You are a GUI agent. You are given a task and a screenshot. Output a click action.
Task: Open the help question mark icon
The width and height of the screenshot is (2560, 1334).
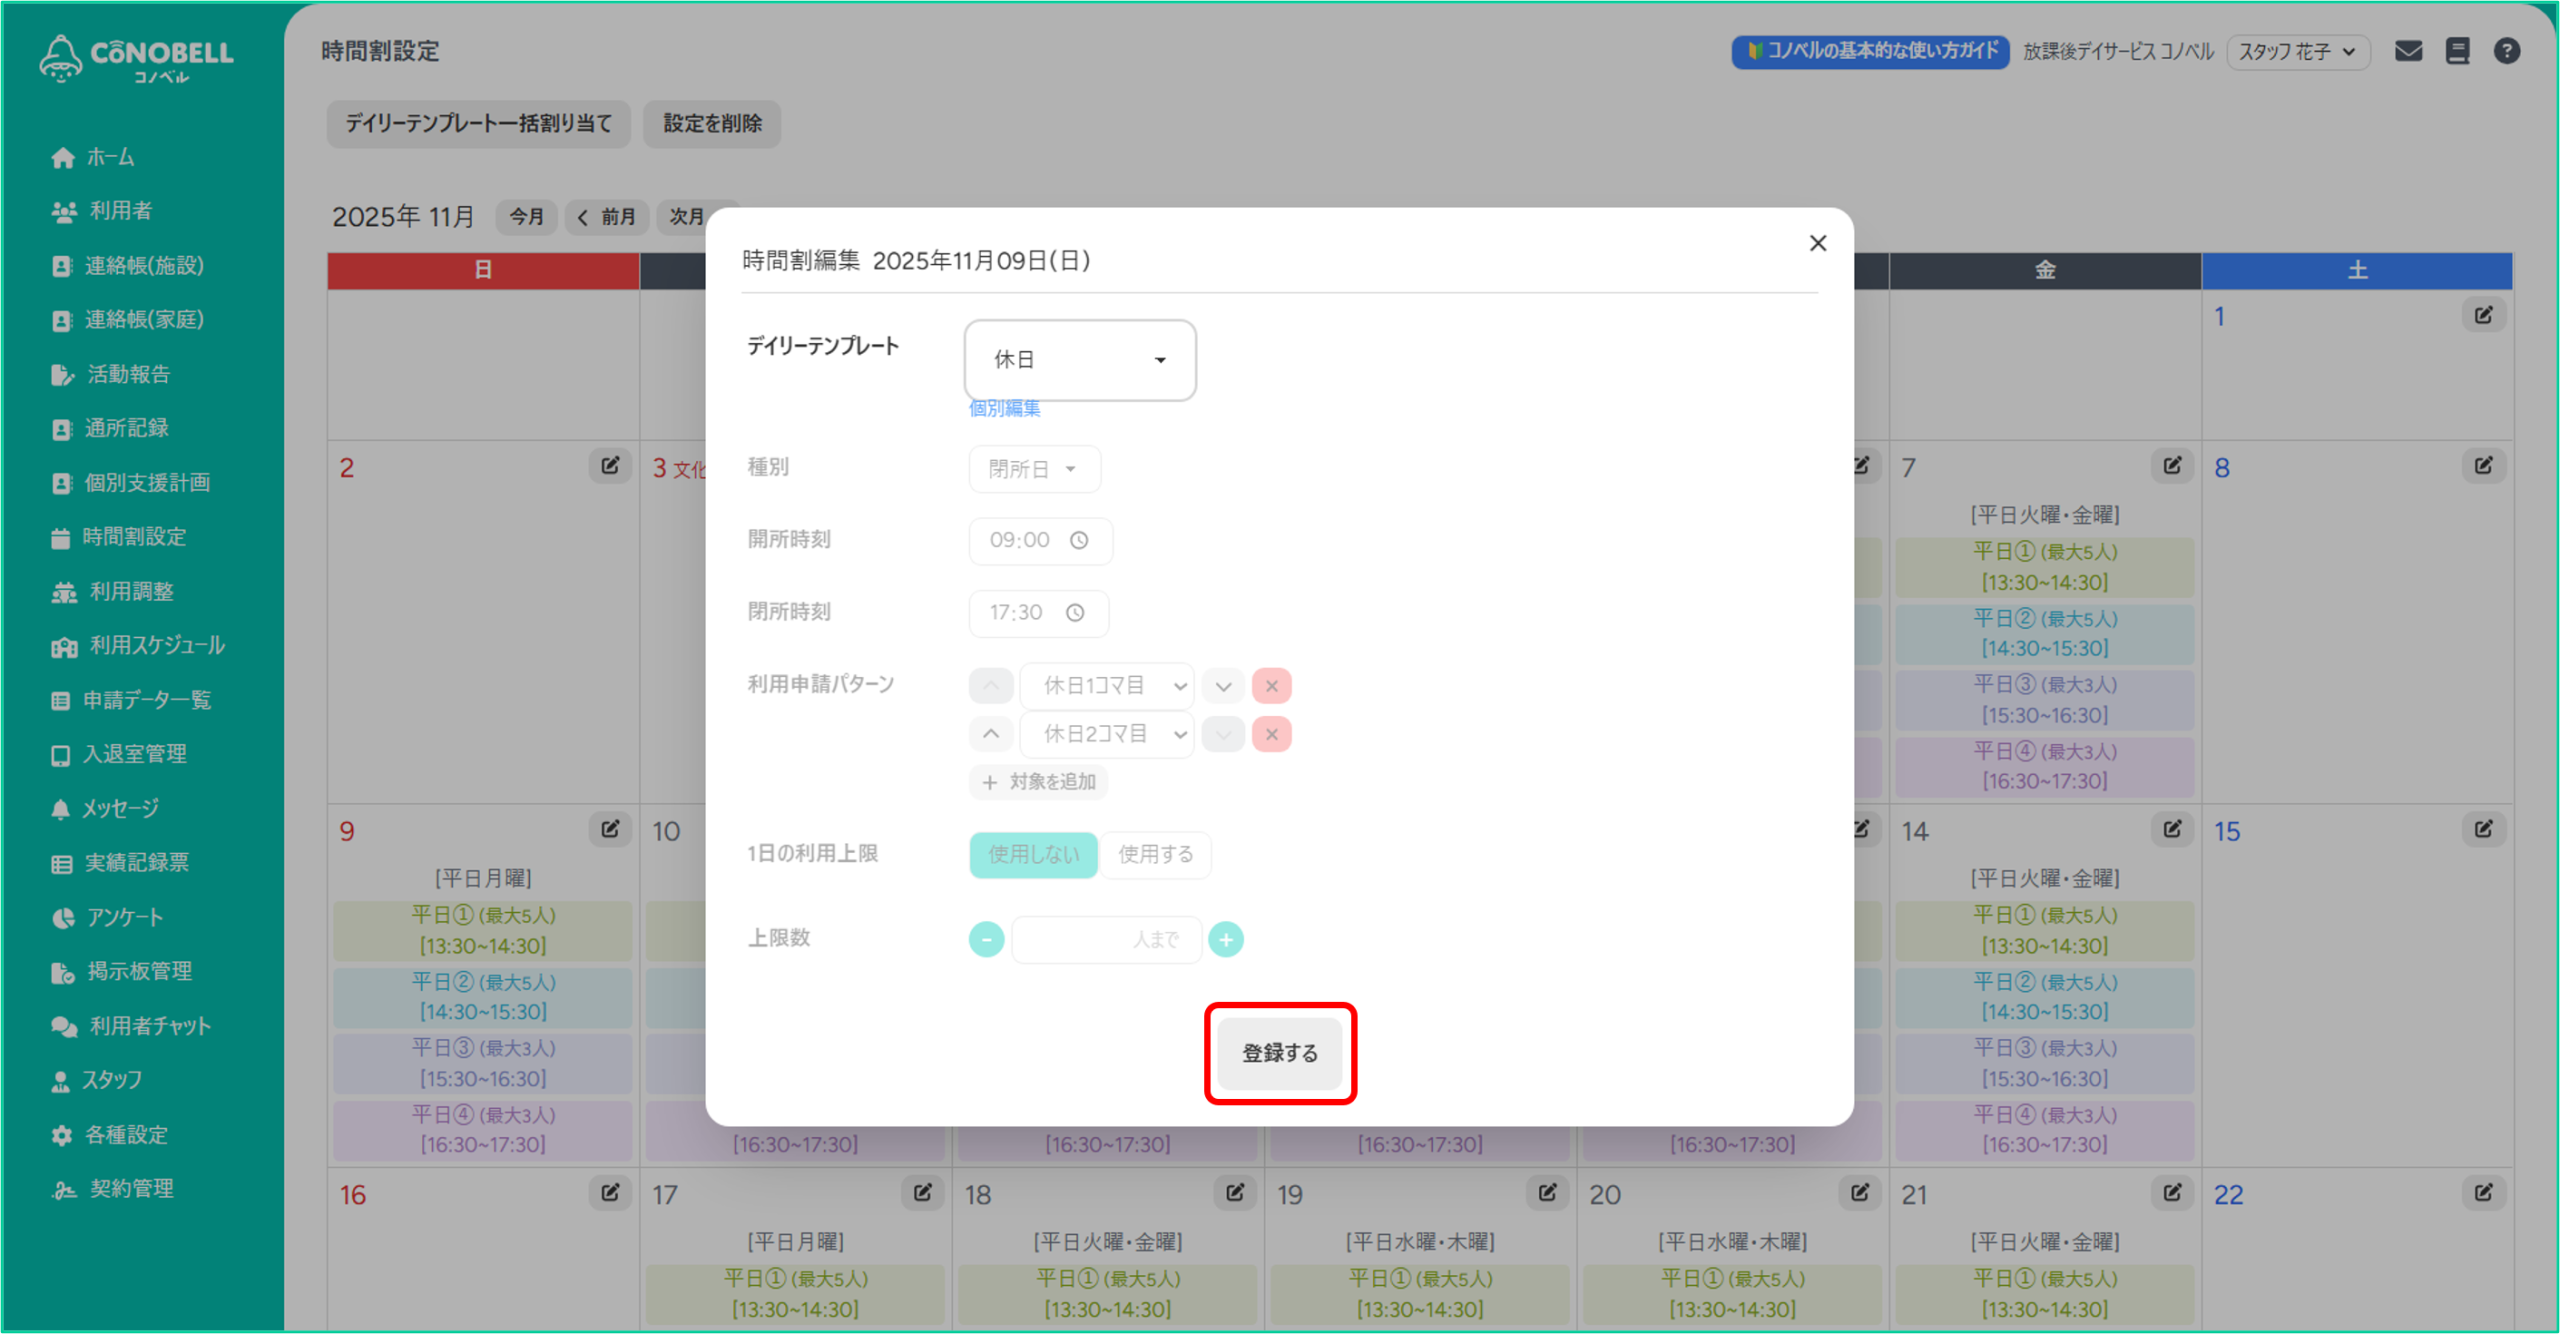click(2506, 51)
